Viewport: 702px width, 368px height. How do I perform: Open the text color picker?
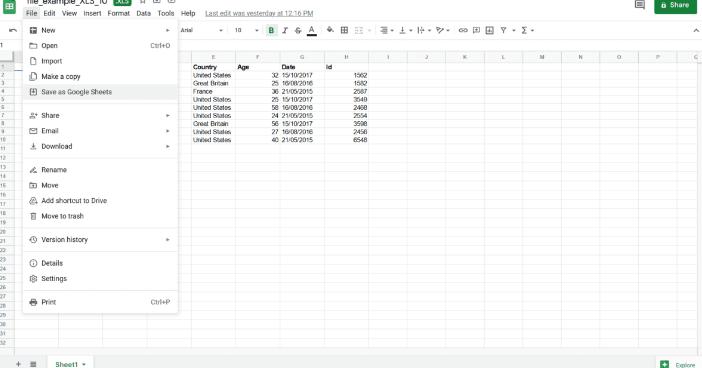(x=312, y=30)
